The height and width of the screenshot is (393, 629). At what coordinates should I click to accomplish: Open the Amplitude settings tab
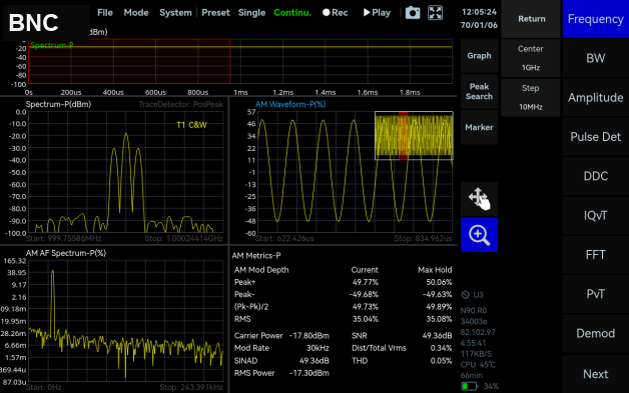click(x=596, y=97)
